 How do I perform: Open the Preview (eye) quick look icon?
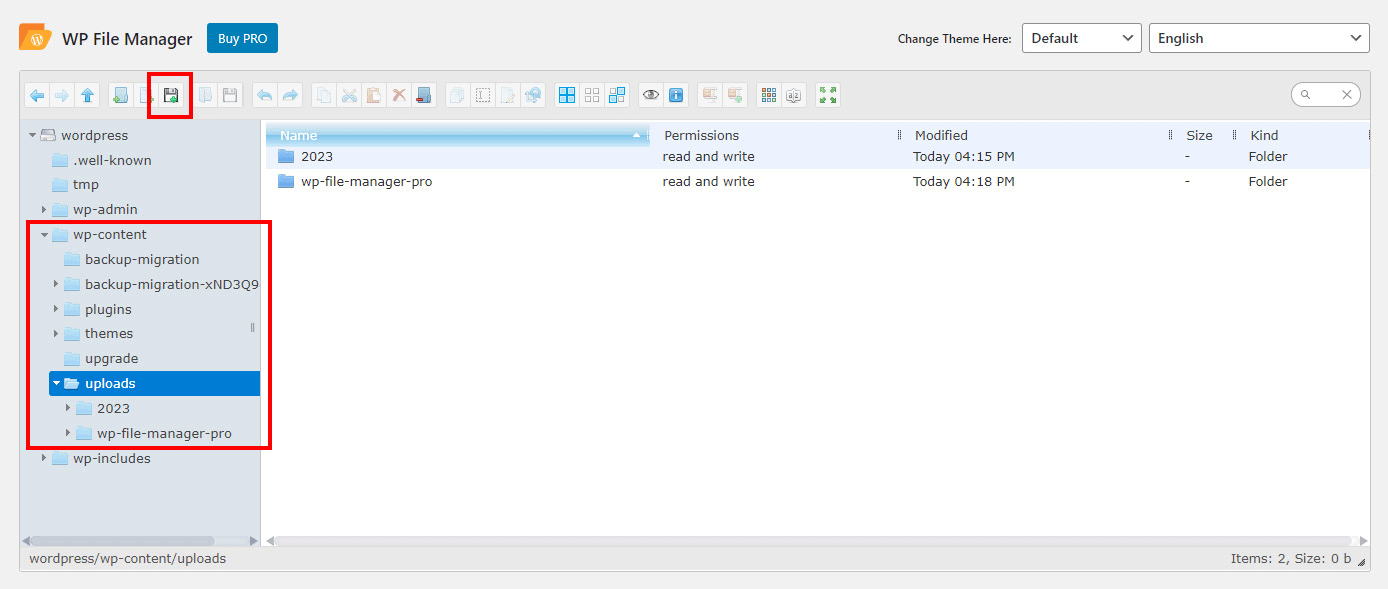(x=650, y=94)
